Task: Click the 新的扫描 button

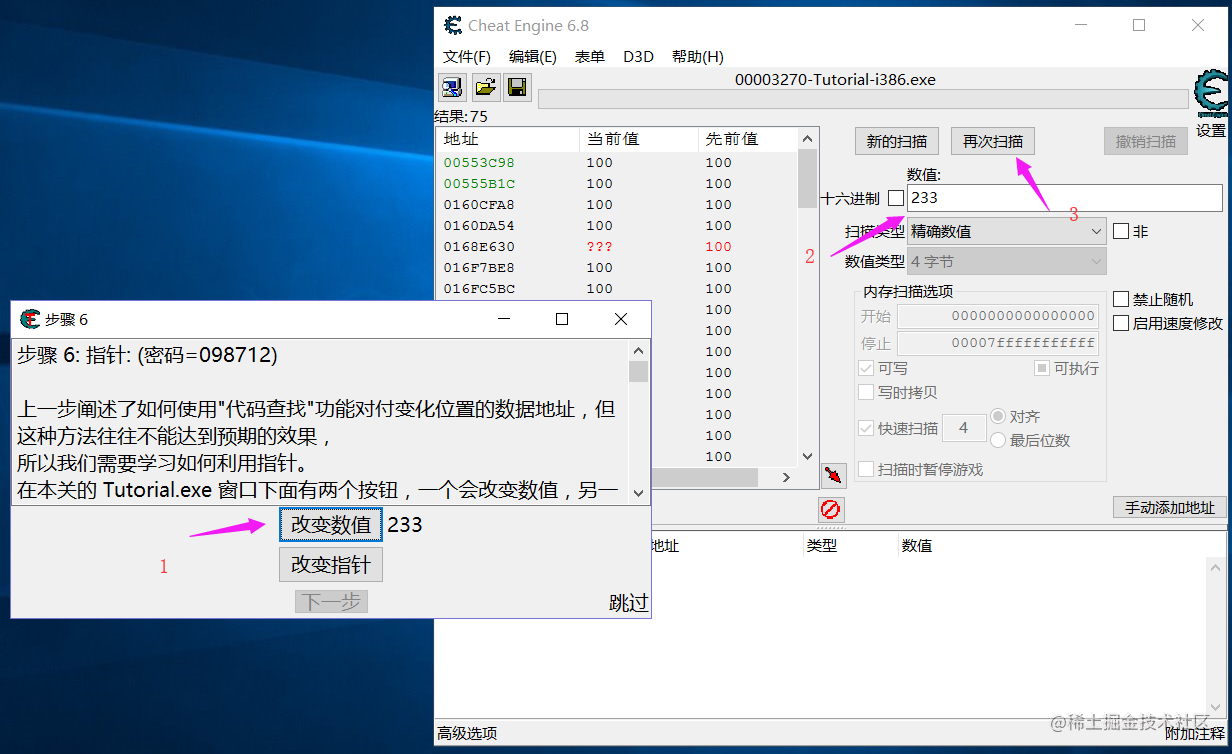Action: click(x=897, y=142)
